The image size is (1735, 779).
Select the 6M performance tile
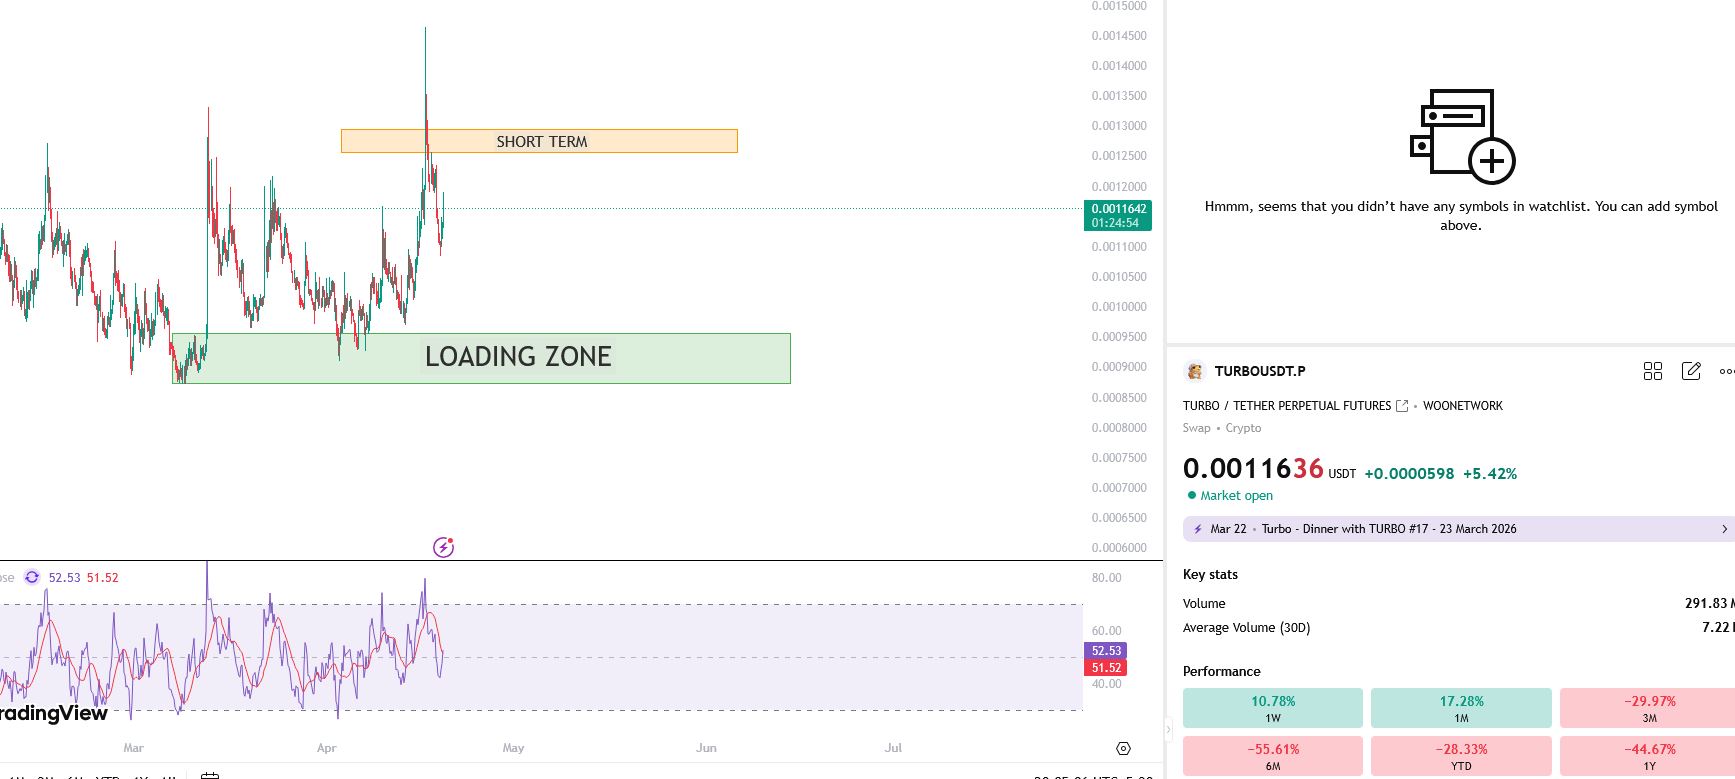pos(1273,756)
